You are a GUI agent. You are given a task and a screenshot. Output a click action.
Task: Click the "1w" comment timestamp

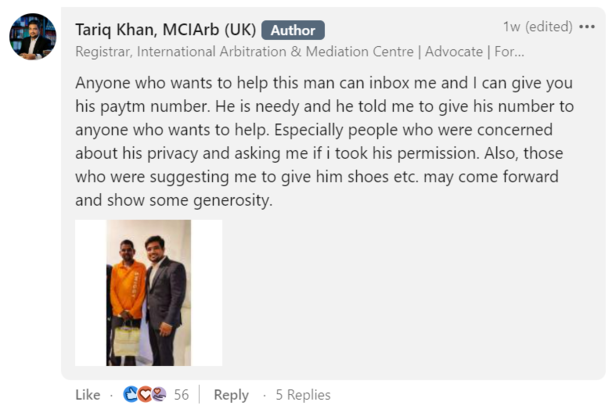pyautogui.click(x=512, y=27)
